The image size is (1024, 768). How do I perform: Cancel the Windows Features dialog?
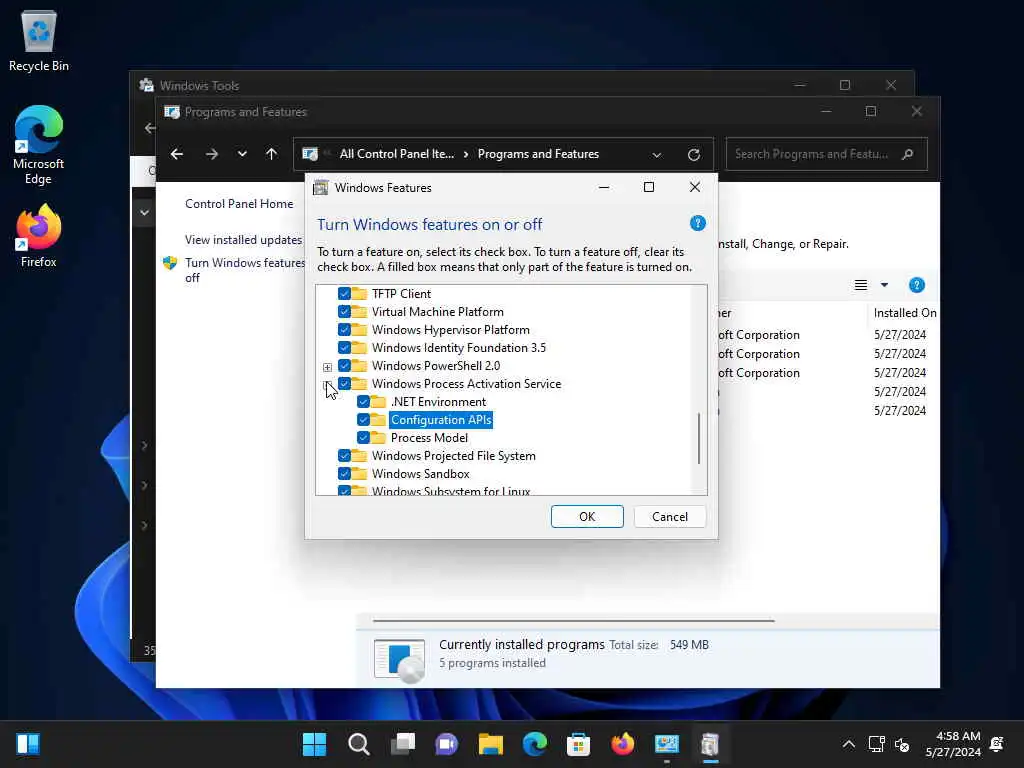669,517
